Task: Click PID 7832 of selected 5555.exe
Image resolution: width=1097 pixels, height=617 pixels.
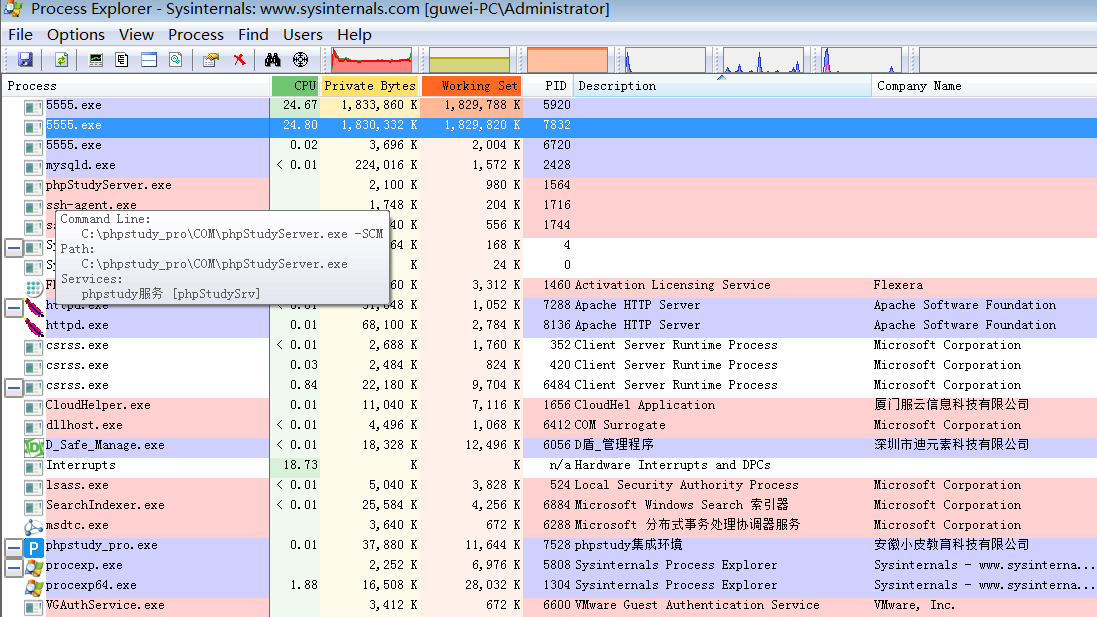Action: click(557, 125)
